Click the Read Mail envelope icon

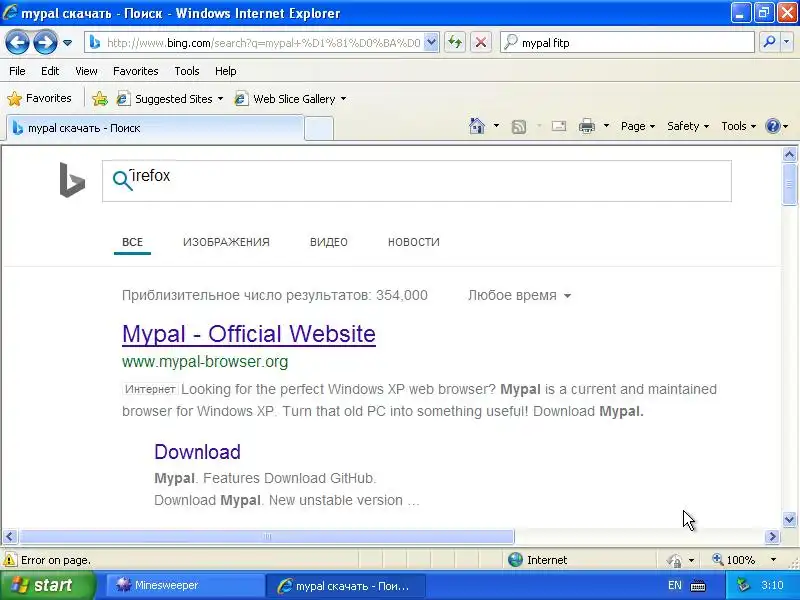tap(559, 126)
